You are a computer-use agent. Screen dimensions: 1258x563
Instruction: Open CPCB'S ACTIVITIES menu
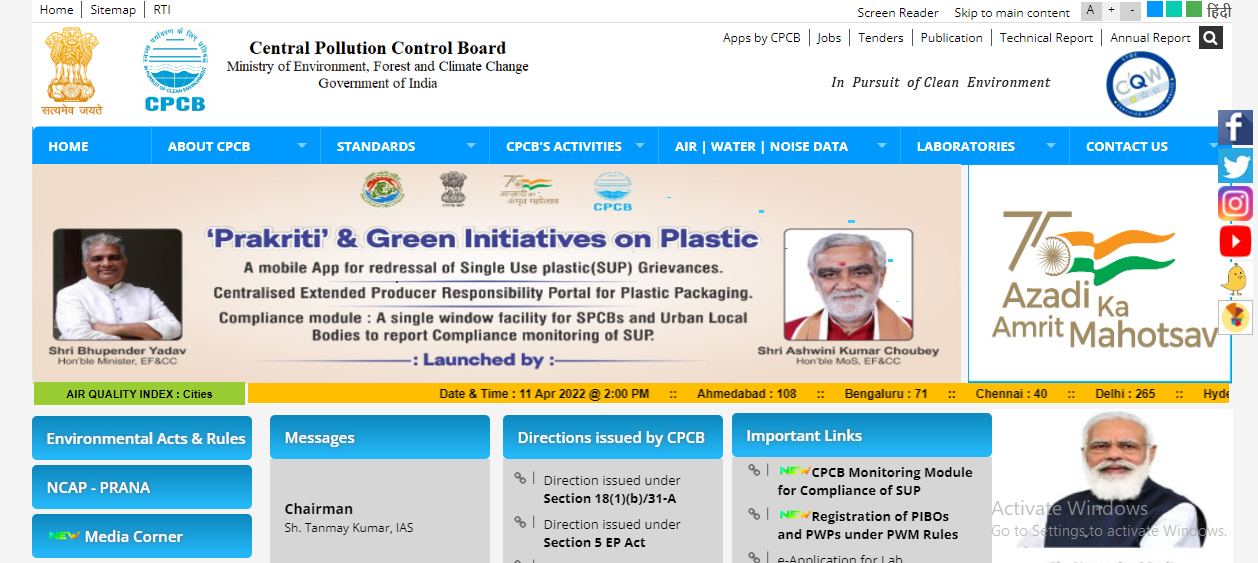point(564,146)
